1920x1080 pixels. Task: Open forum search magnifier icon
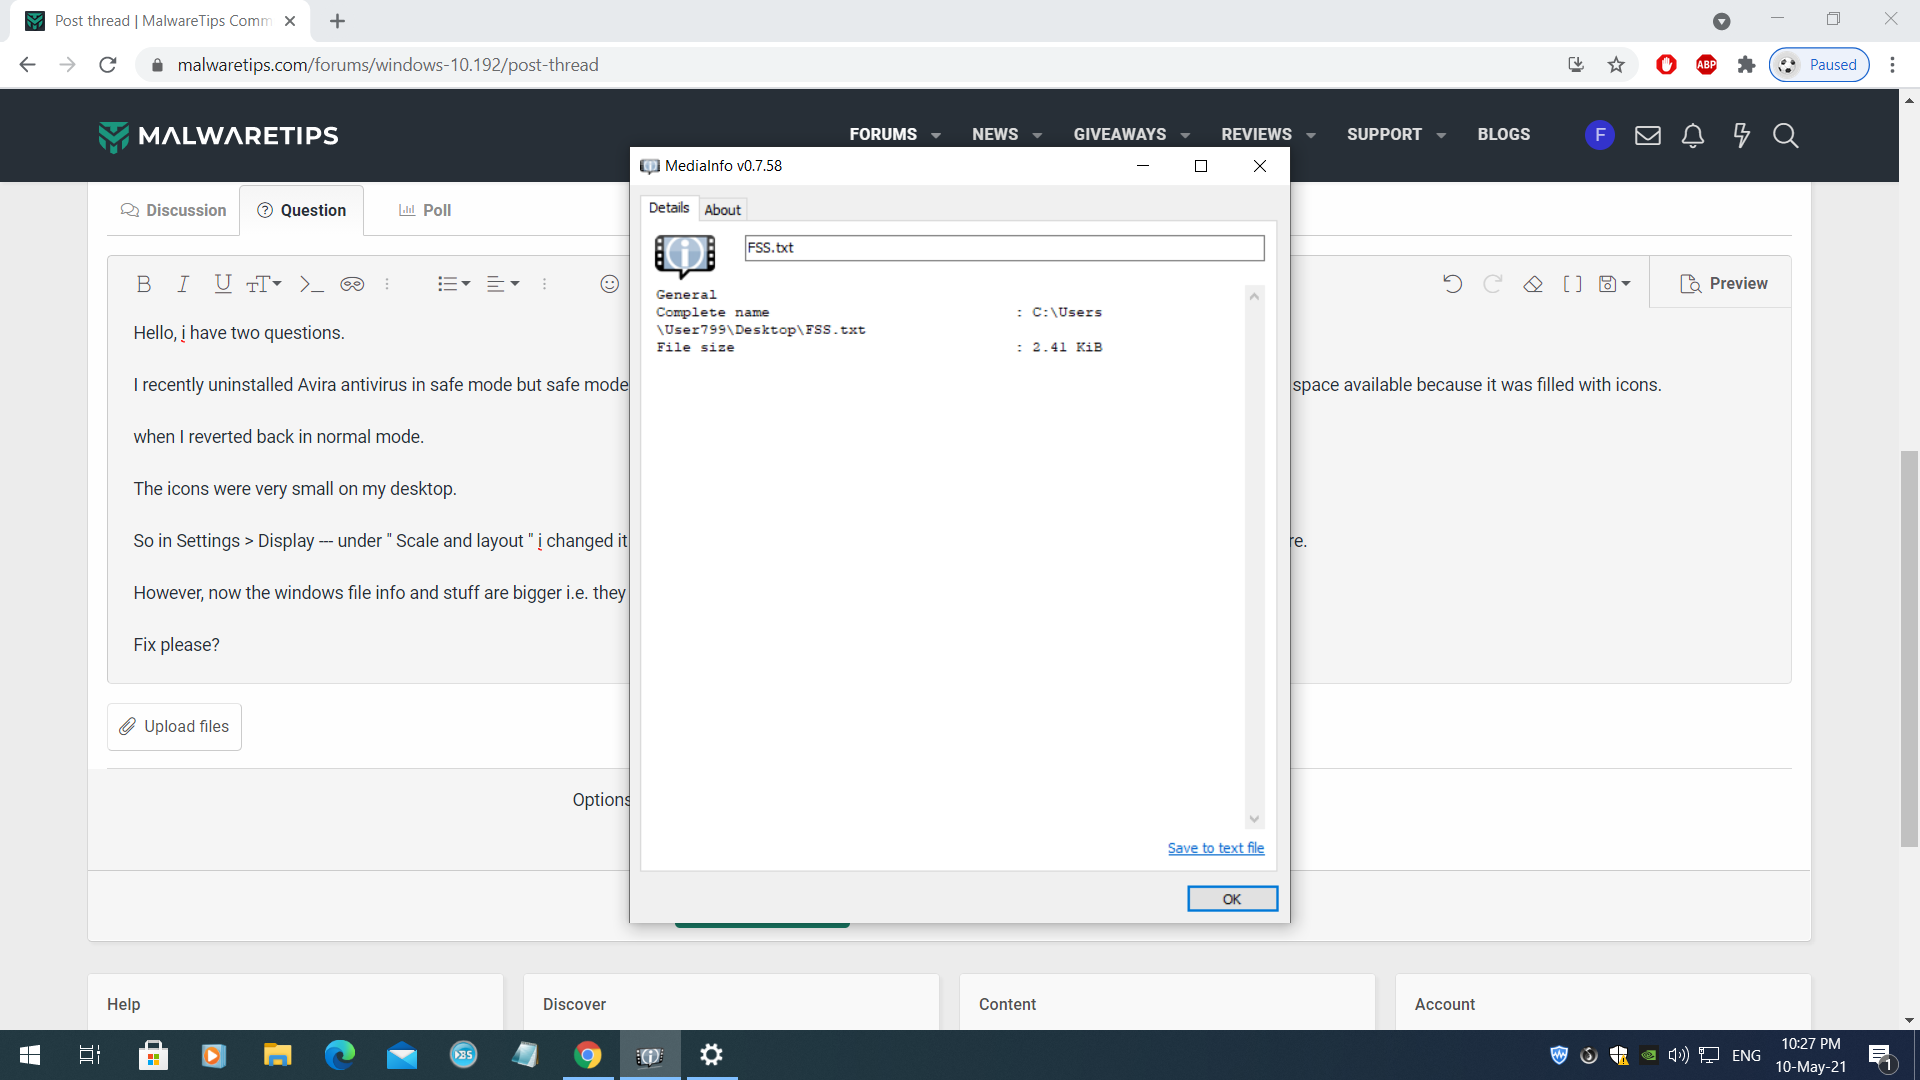[x=1785, y=135]
